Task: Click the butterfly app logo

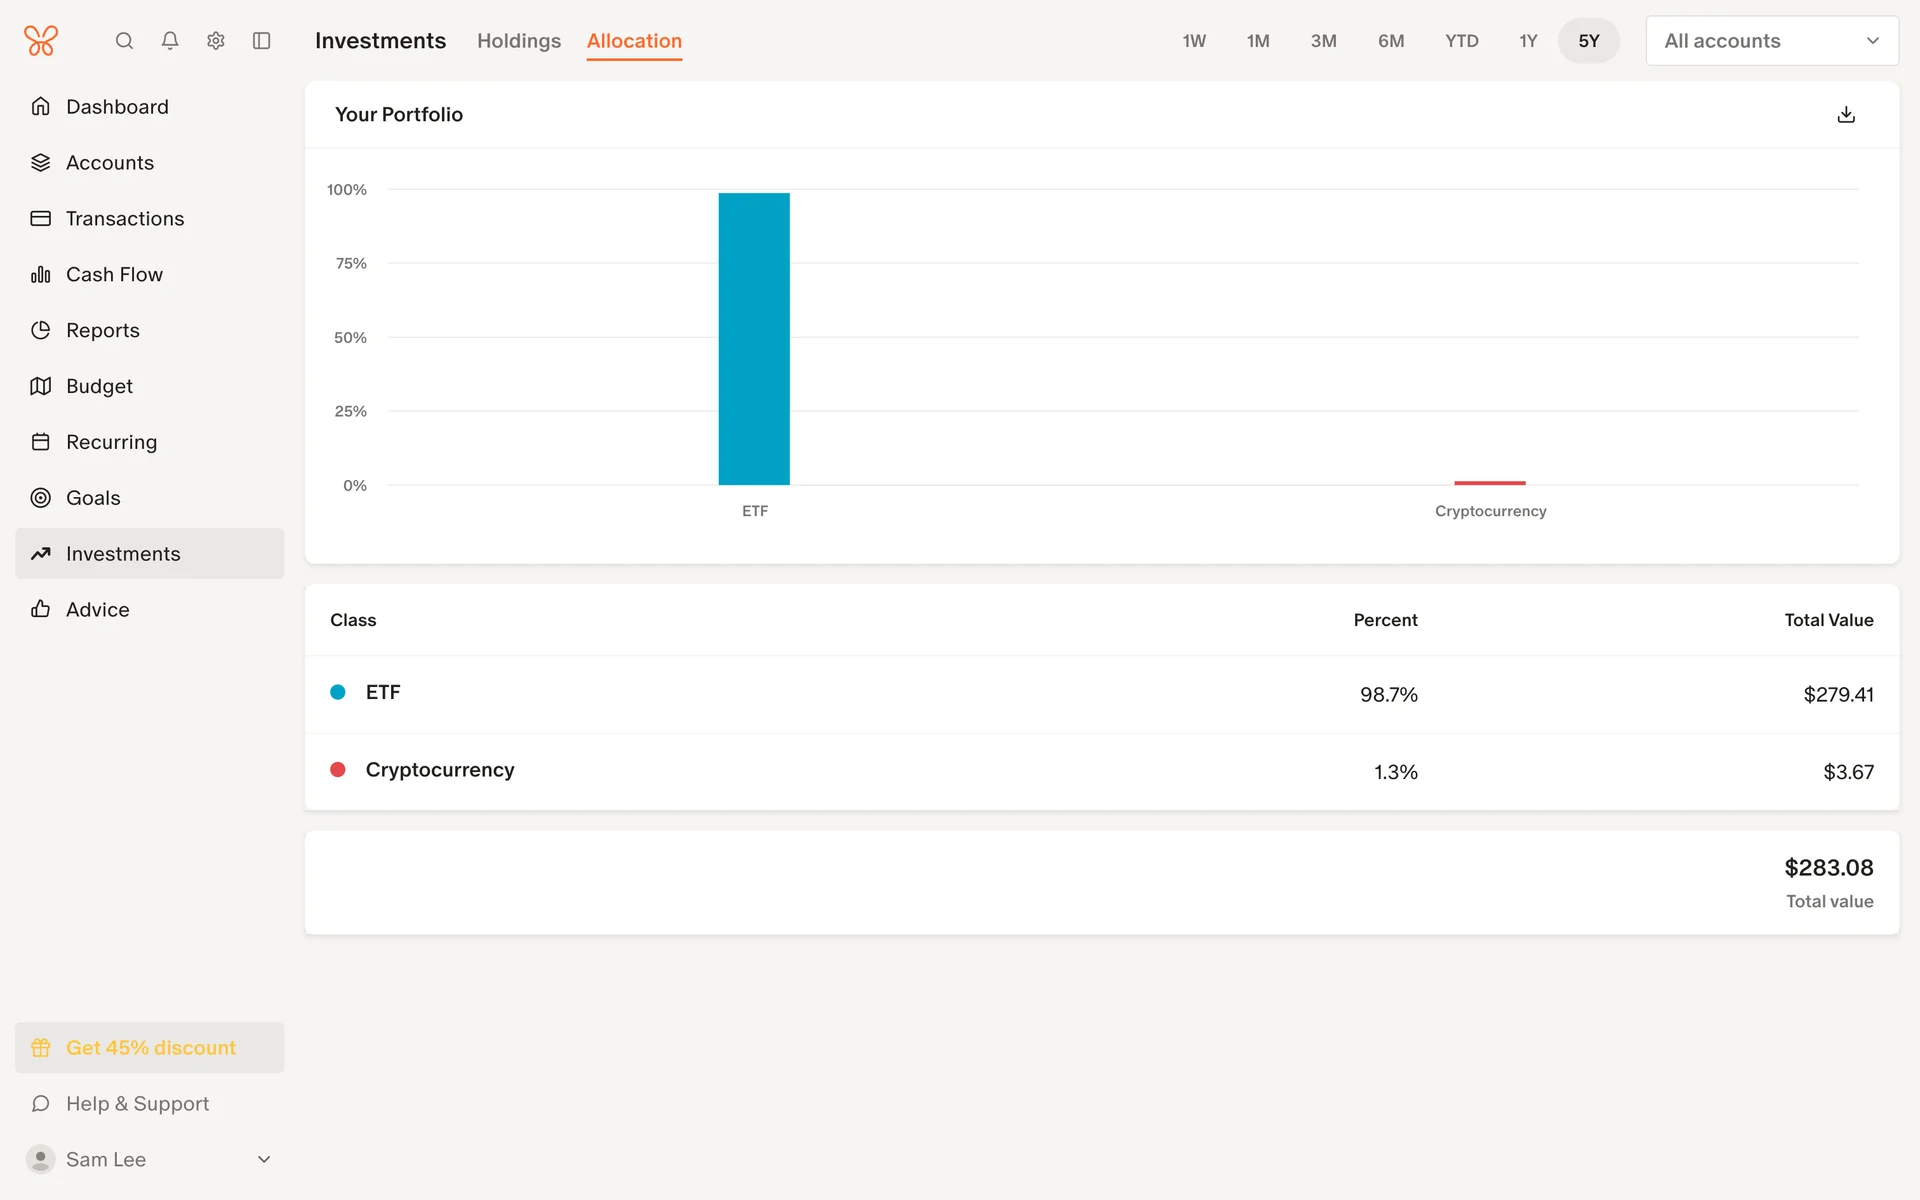Action: (x=41, y=41)
